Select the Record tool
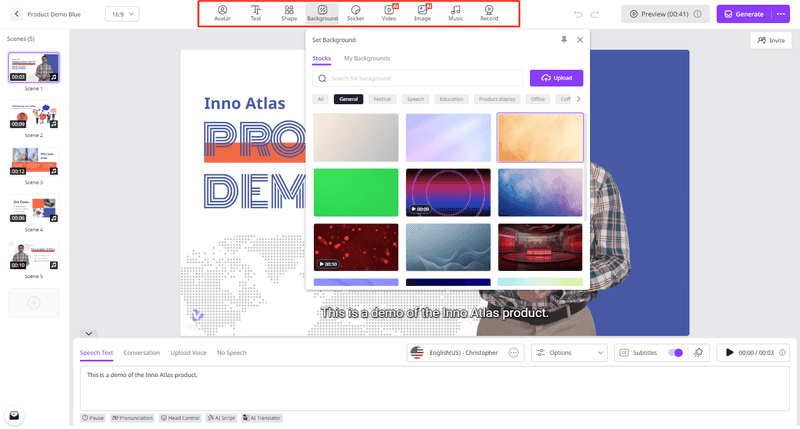 pyautogui.click(x=489, y=13)
